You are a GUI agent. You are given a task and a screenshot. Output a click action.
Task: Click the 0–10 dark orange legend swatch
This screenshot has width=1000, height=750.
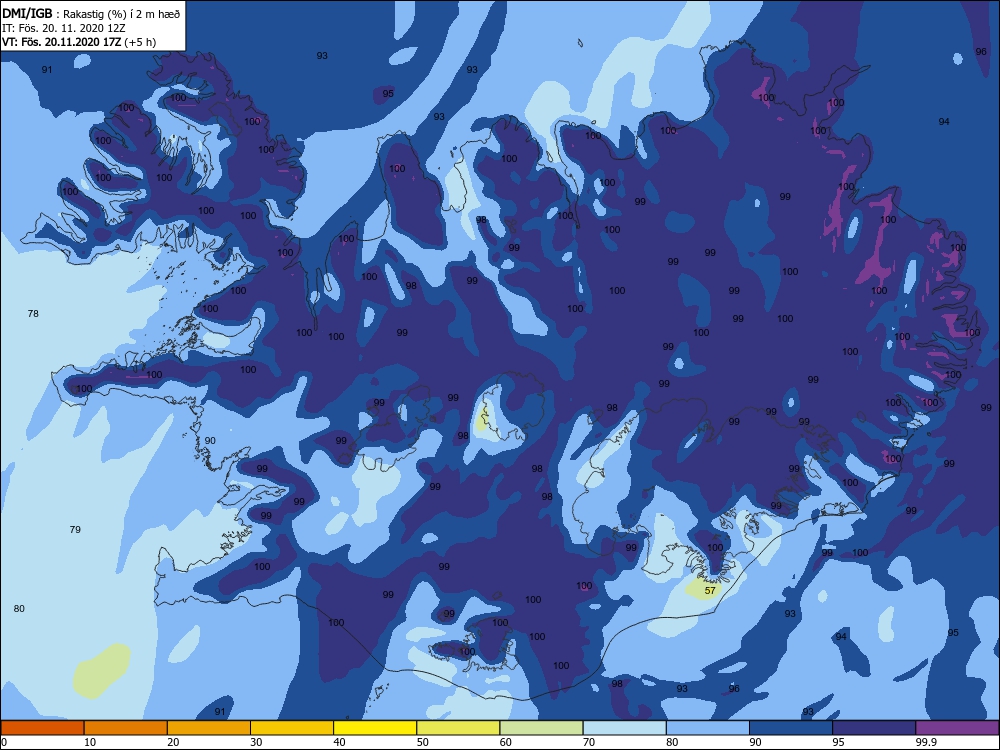click(x=42, y=728)
